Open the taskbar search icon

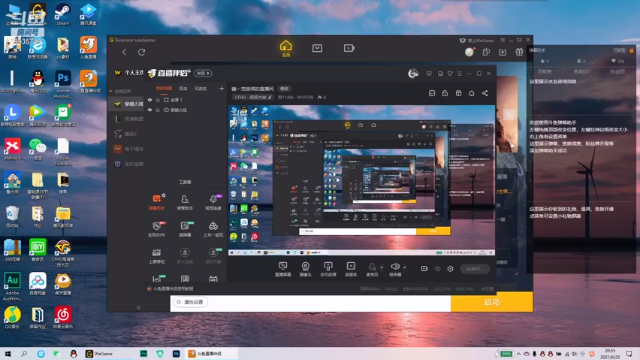24,354
